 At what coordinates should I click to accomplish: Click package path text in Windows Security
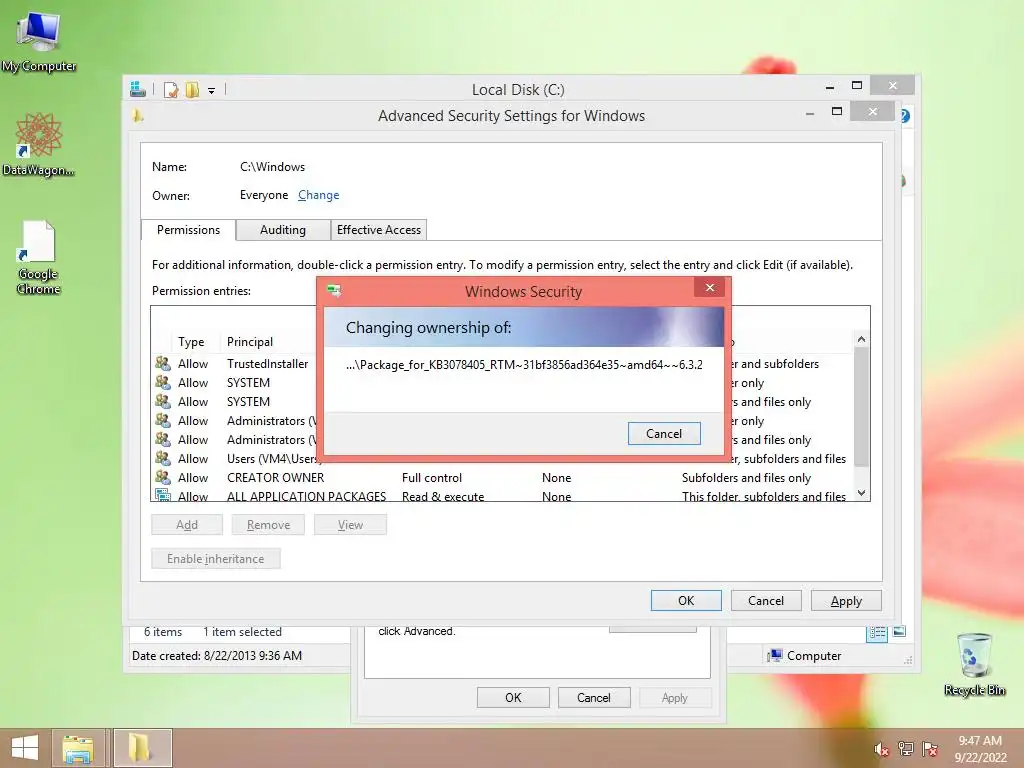point(524,364)
